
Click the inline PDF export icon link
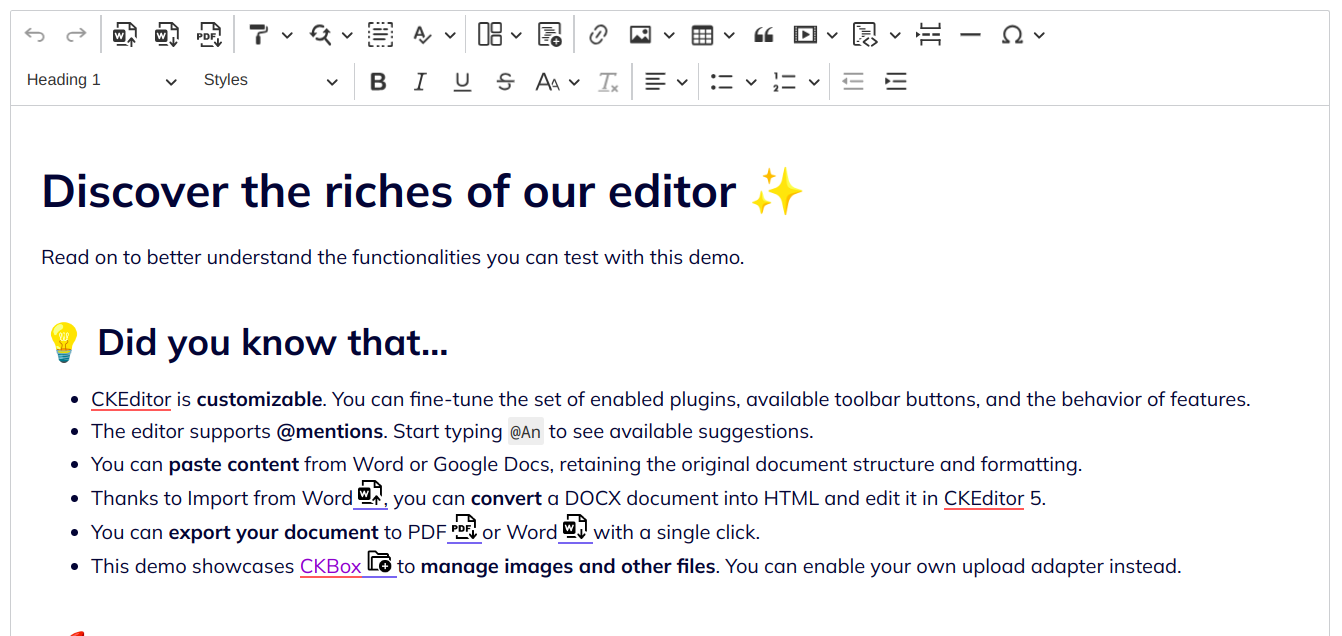463,528
